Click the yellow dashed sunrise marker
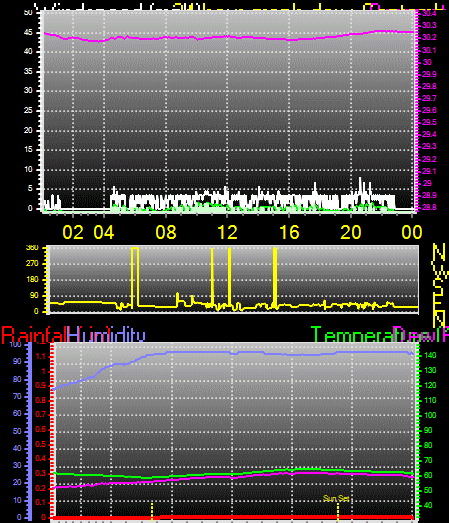This screenshot has width=449, height=523. point(152,511)
